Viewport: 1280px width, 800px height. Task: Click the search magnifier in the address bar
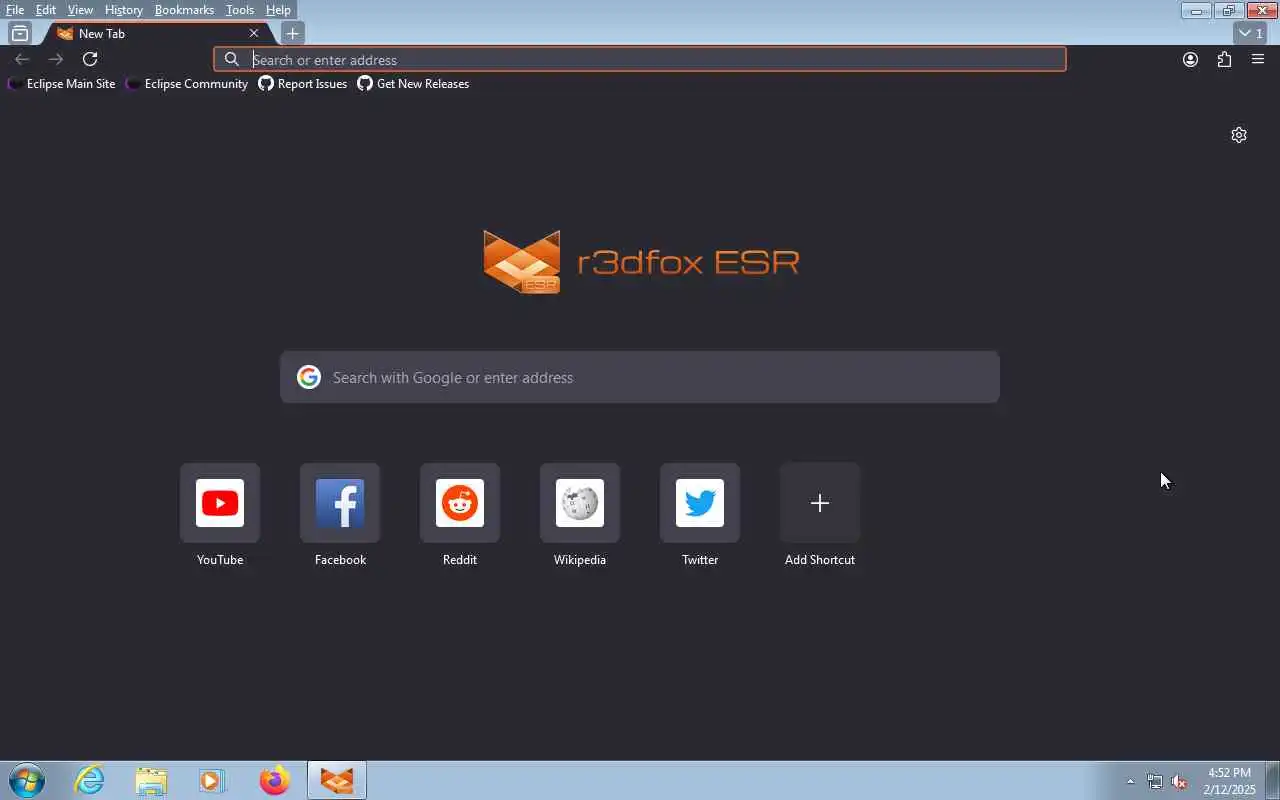(x=232, y=59)
